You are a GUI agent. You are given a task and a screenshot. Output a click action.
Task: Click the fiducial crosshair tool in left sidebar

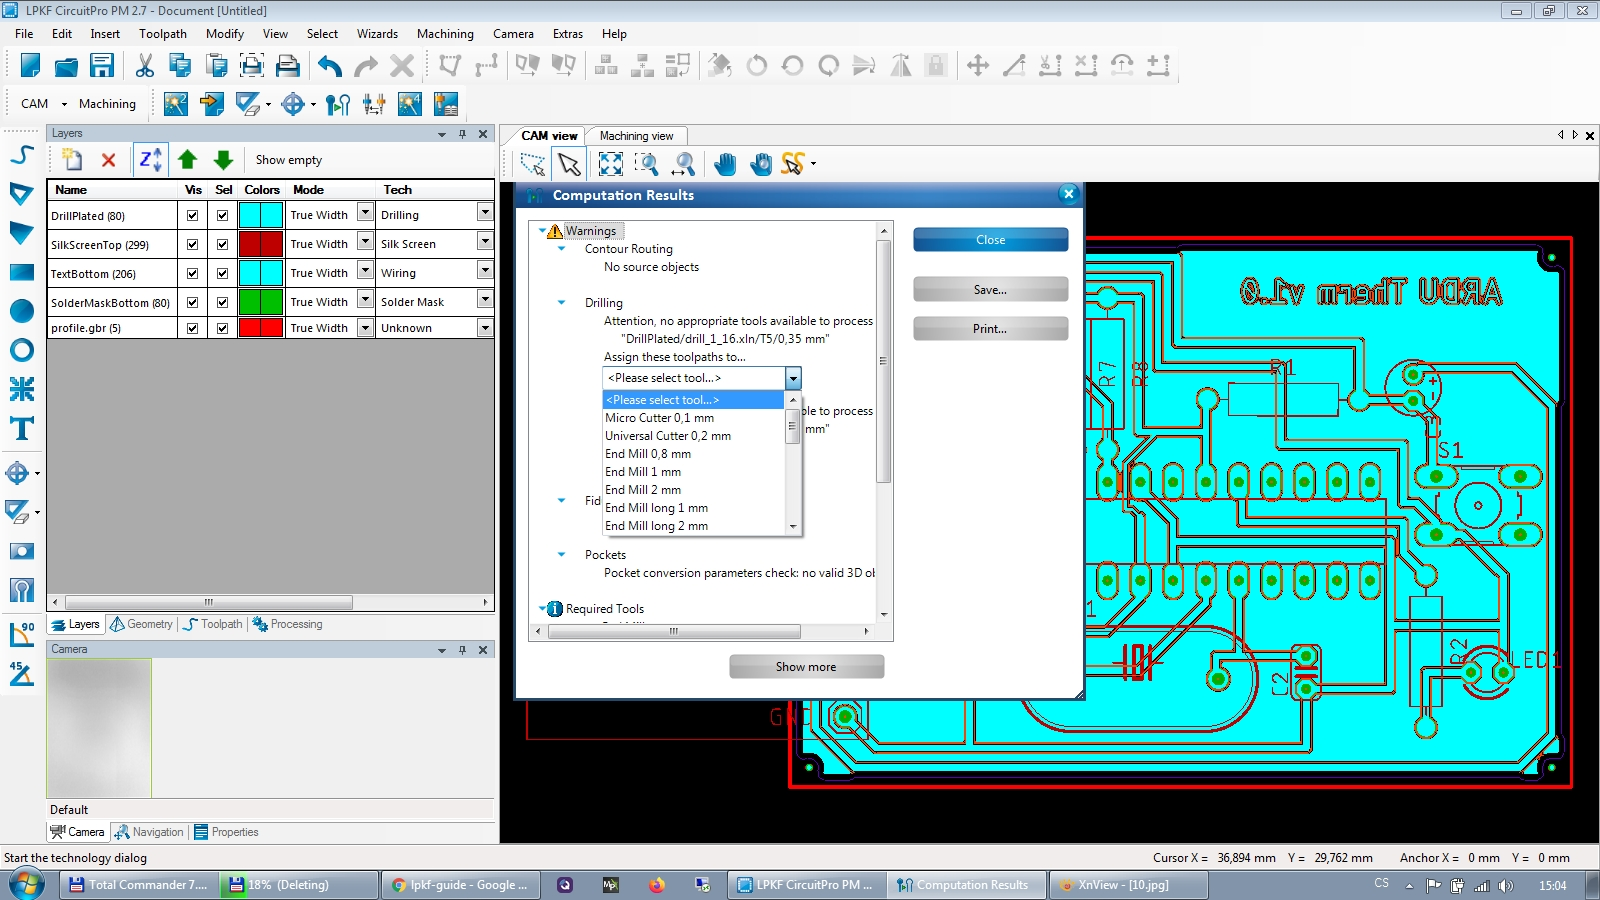point(17,473)
